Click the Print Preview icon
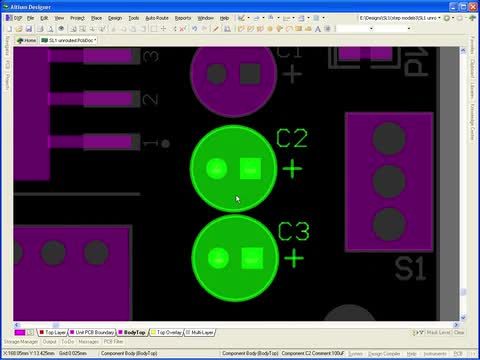Screen dimensions: 480x360 pos(50,29)
